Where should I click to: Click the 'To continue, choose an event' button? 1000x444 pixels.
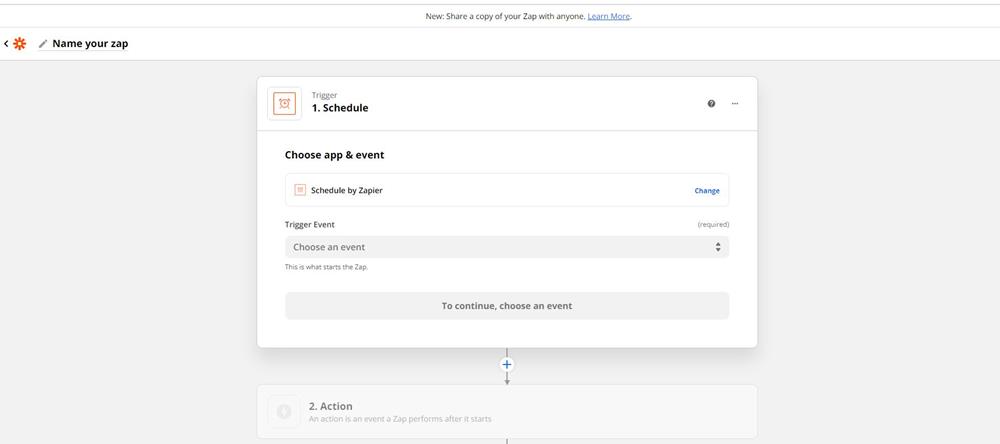pyautogui.click(x=506, y=306)
